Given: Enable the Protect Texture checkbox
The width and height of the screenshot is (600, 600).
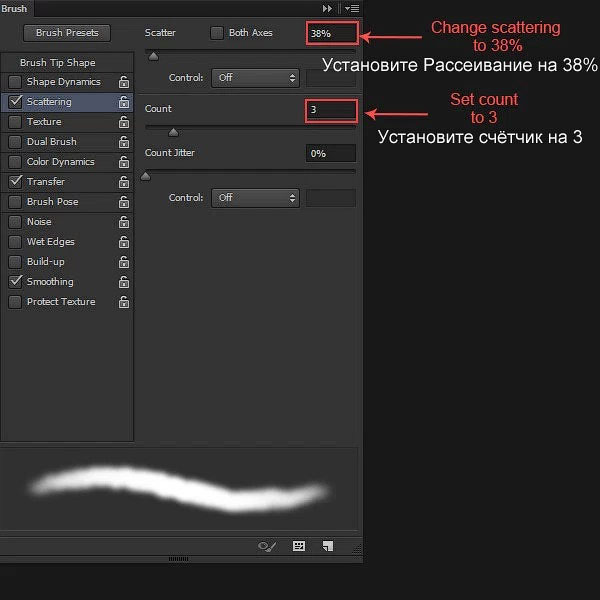Looking at the screenshot, I should (x=15, y=302).
